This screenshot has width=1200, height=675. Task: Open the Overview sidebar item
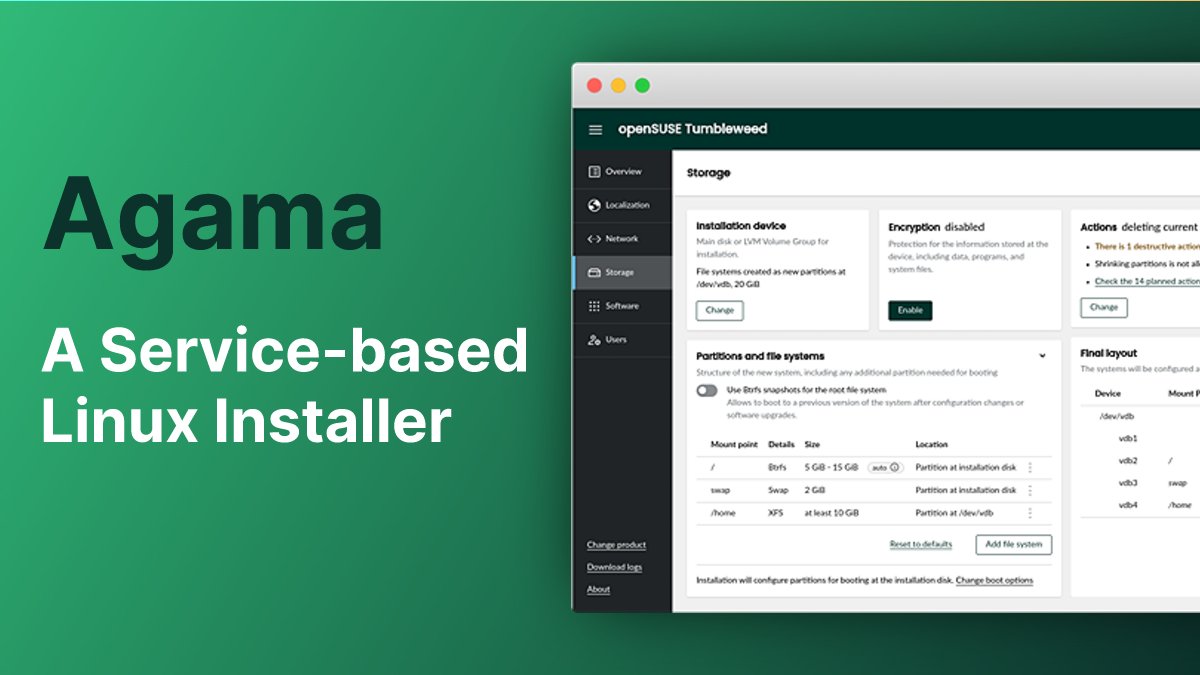(x=620, y=171)
